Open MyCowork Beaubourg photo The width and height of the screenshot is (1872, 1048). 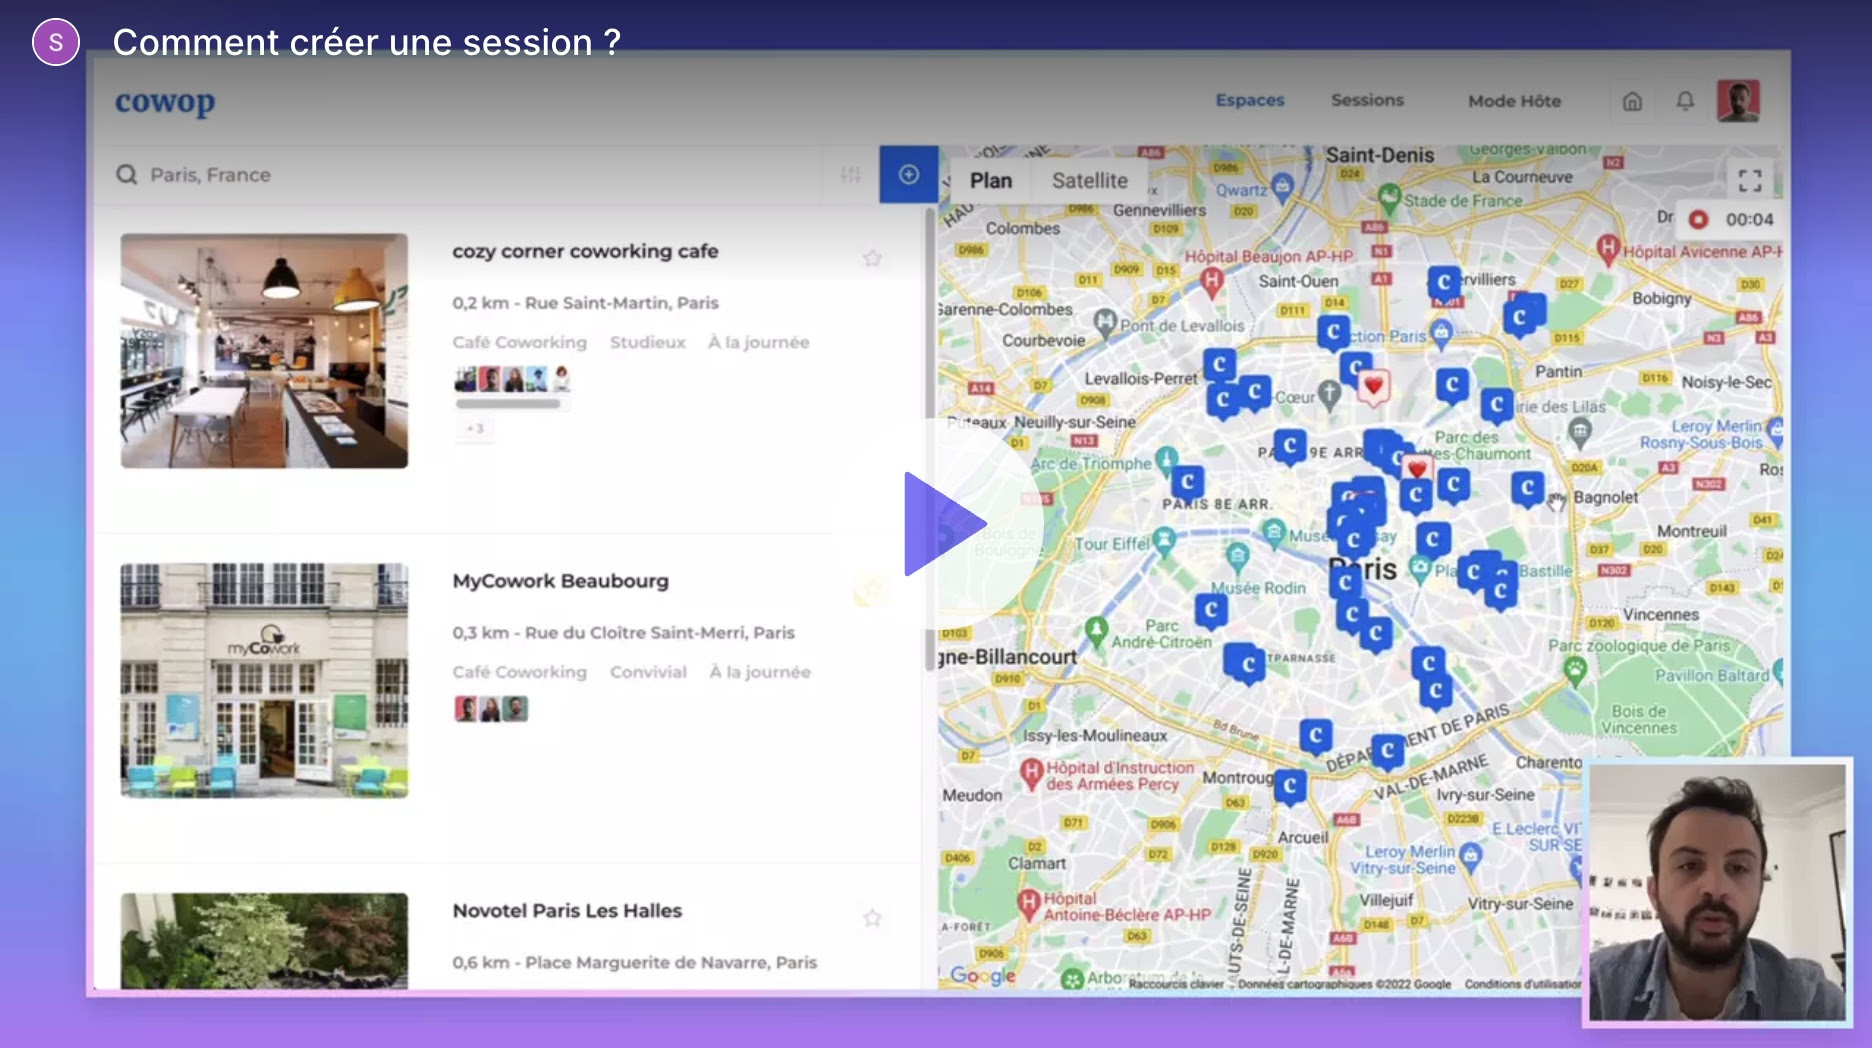(264, 681)
